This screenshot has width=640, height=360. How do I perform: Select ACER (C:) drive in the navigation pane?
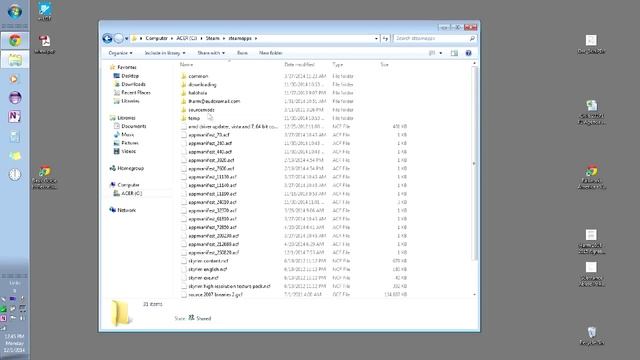131,193
